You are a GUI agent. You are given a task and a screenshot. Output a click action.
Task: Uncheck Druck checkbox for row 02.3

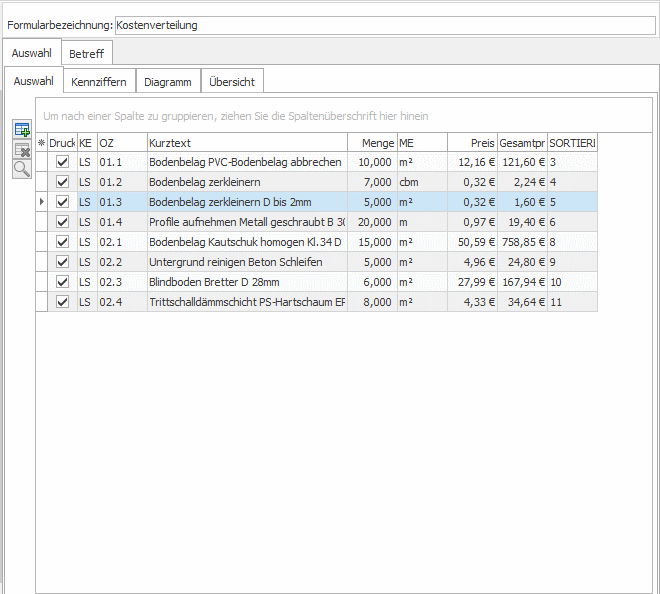coord(62,282)
